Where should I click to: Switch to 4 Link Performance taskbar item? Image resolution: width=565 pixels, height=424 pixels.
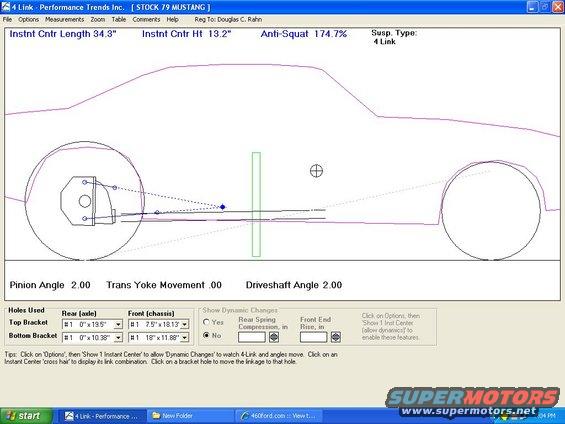tap(102, 416)
